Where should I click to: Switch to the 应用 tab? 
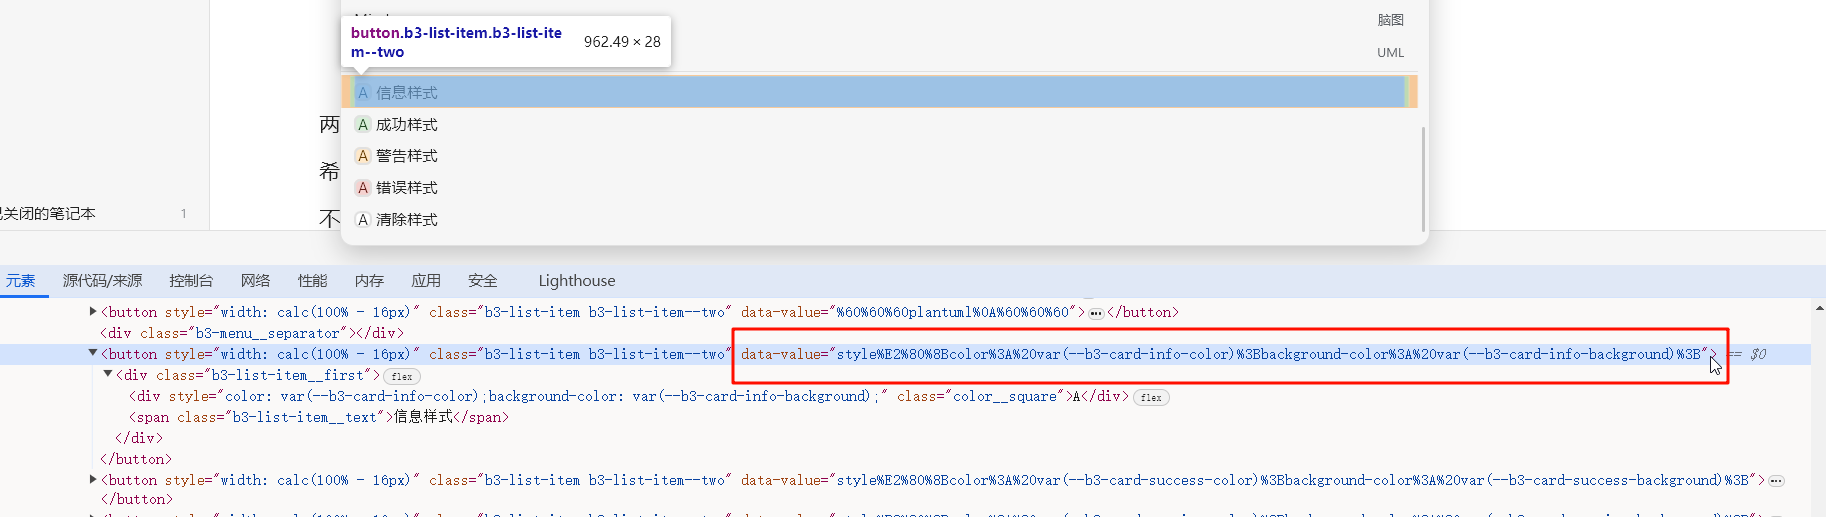pos(426,281)
